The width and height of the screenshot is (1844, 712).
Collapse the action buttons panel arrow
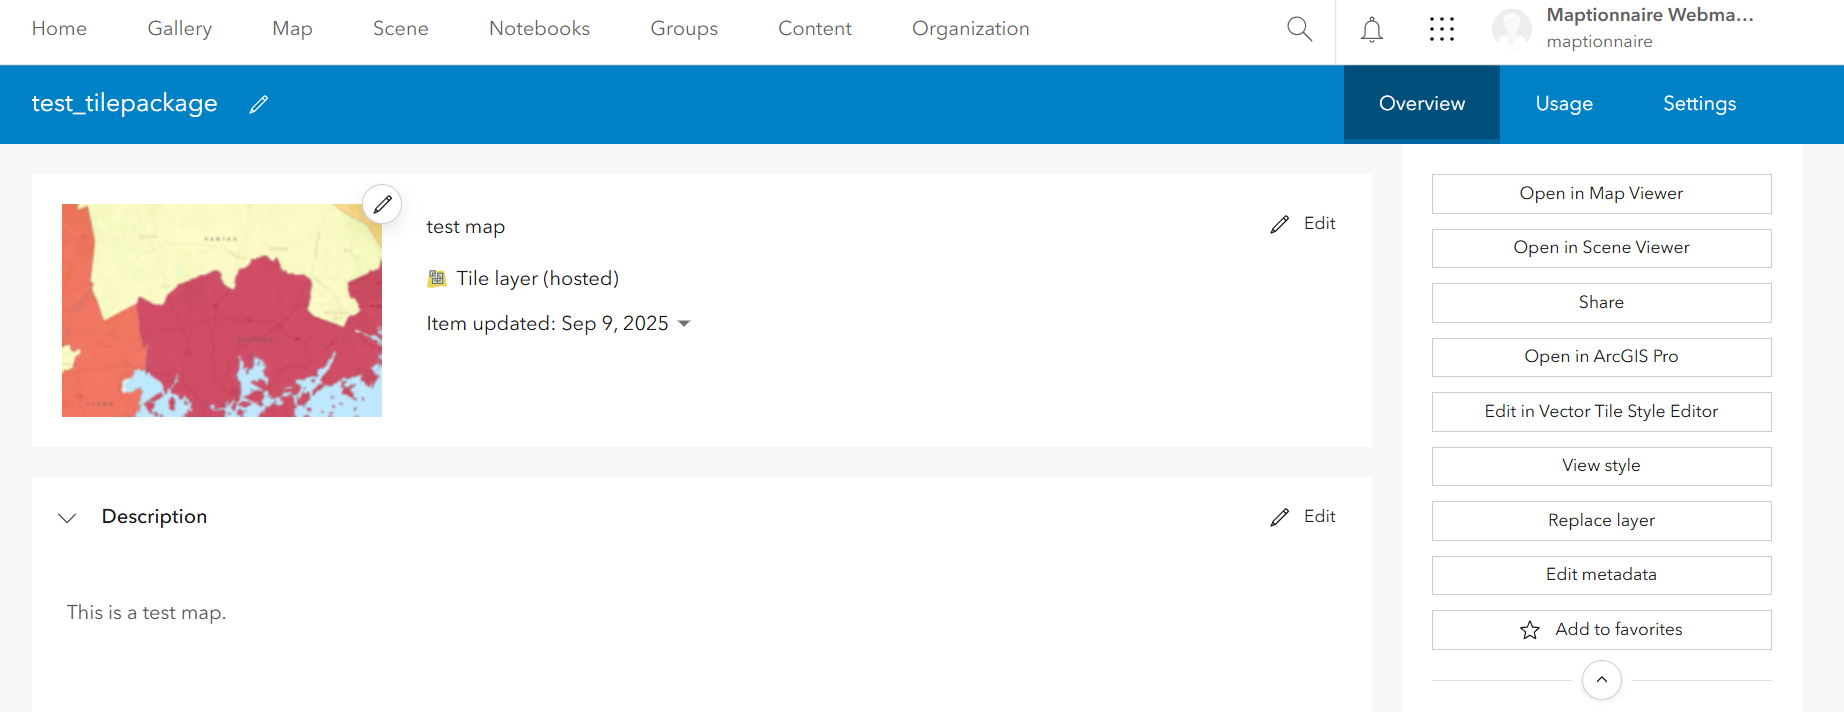point(1602,680)
